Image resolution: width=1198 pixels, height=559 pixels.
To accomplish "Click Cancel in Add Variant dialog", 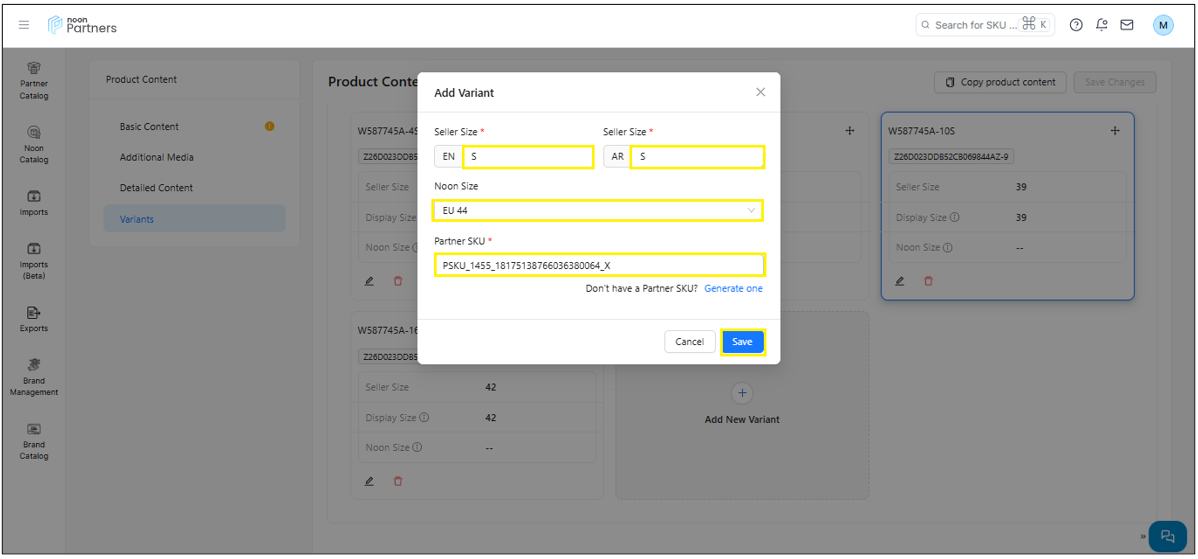I will click(689, 342).
